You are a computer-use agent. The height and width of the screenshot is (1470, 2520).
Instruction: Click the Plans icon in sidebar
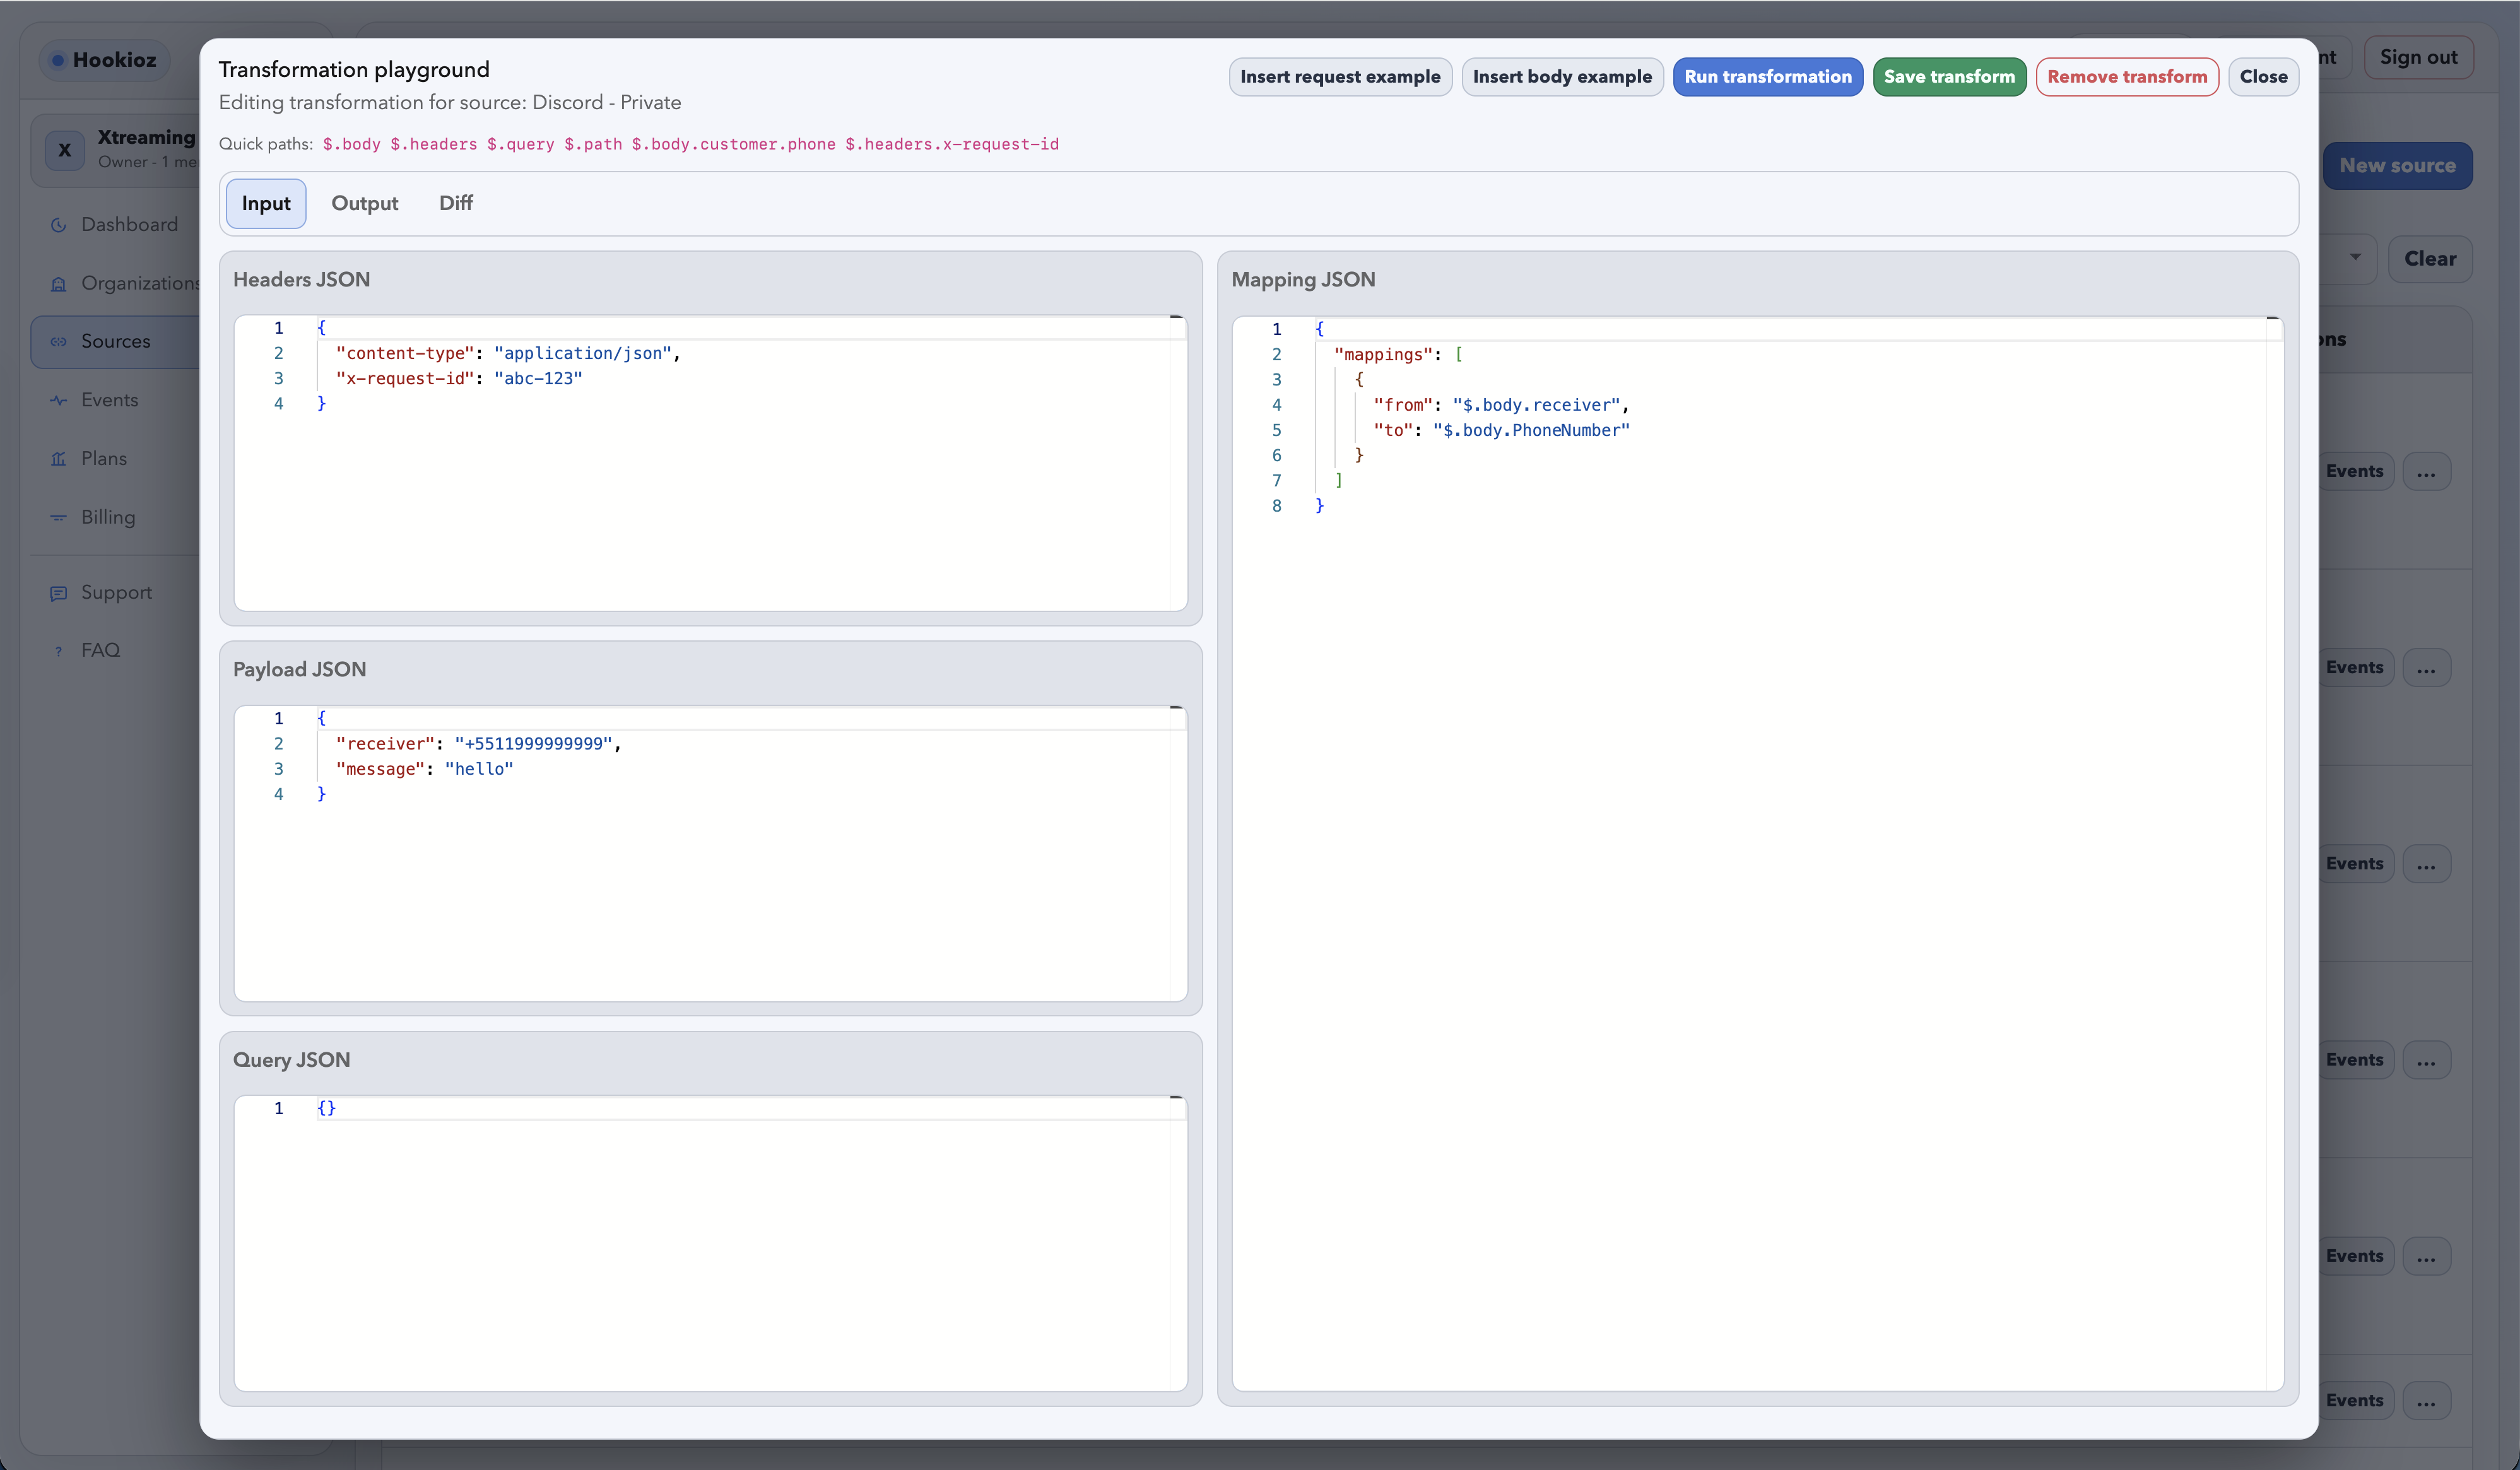click(58, 459)
